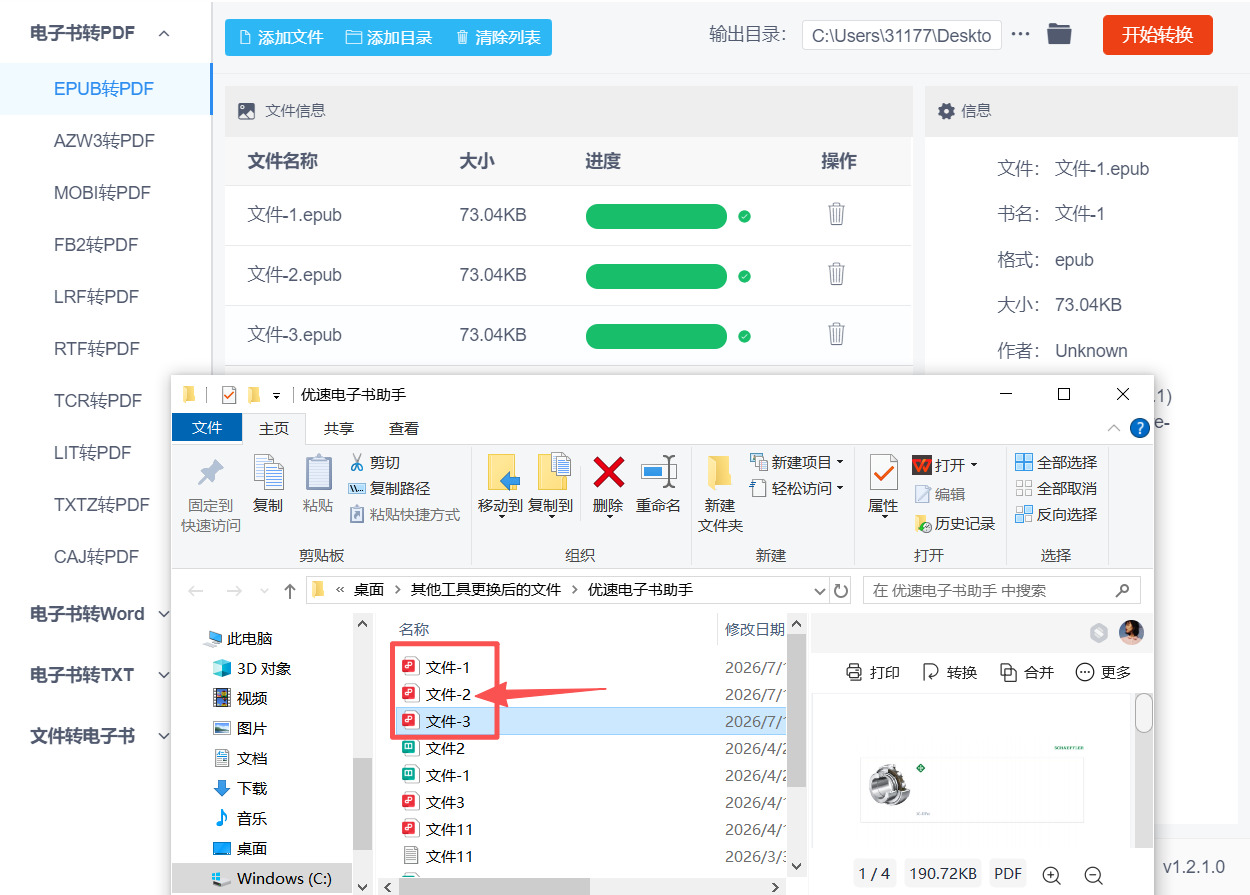Viewport: 1250px width, 895px height.
Task: Click 打印 in preview pane
Action: tap(872, 672)
